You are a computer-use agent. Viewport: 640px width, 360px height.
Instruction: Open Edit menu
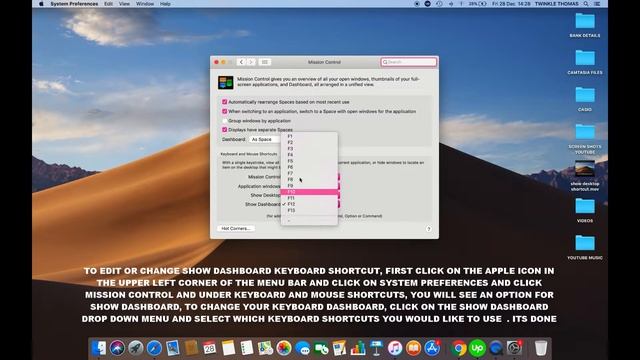(108, 4)
